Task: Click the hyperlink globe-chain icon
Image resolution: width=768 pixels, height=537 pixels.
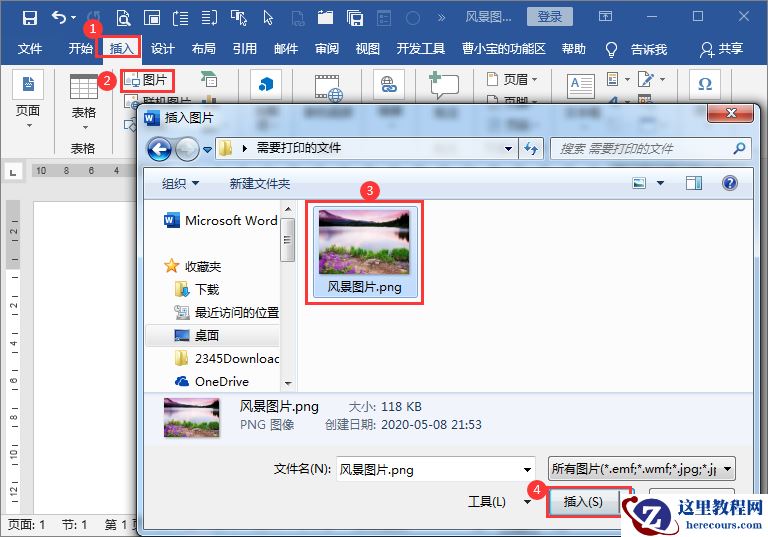Action: (388, 84)
